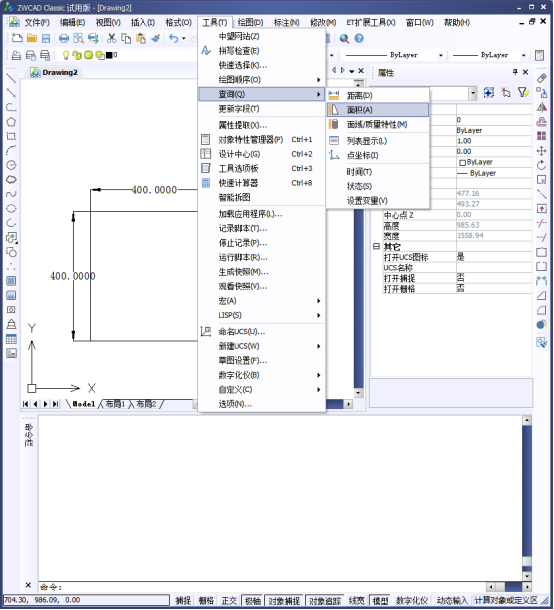554x610 pixels.
Task: Click the 数字化仪 status bar button
Action: [x=412, y=601]
